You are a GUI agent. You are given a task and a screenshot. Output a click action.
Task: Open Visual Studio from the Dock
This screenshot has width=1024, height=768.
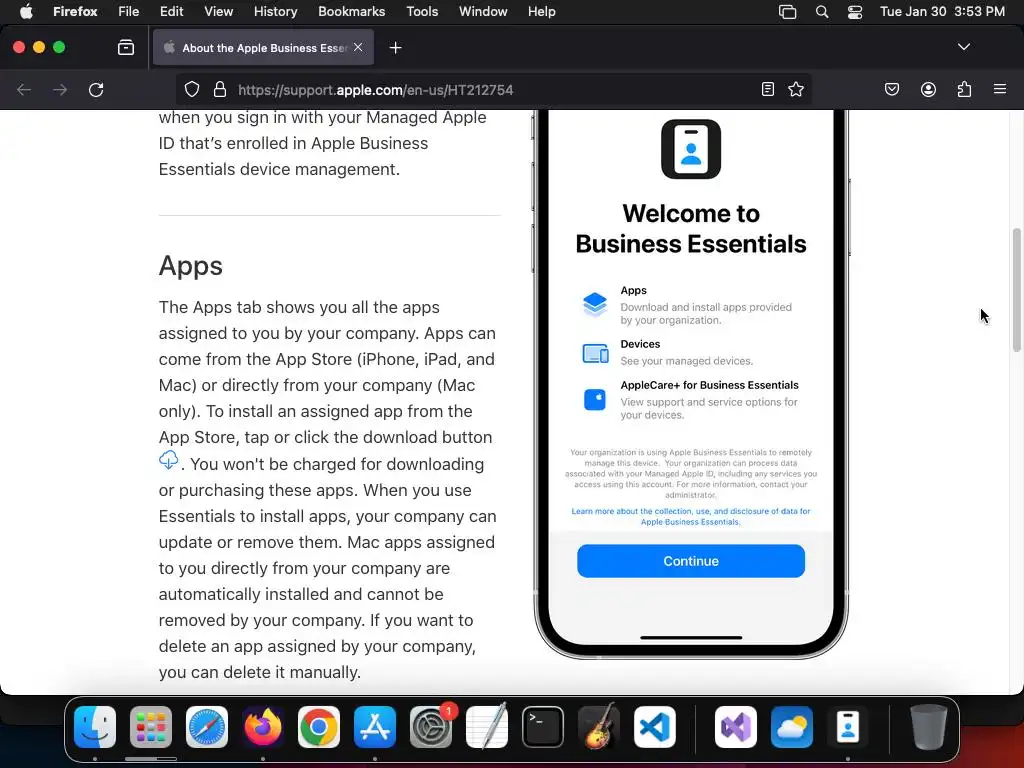click(736, 727)
